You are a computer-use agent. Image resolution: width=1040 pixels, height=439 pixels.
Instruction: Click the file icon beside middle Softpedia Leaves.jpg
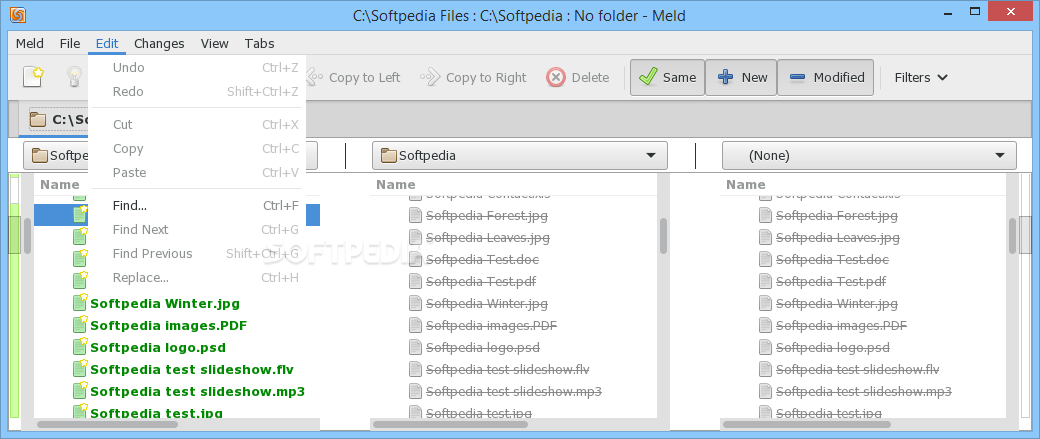pyautogui.click(x=415, y=237)
